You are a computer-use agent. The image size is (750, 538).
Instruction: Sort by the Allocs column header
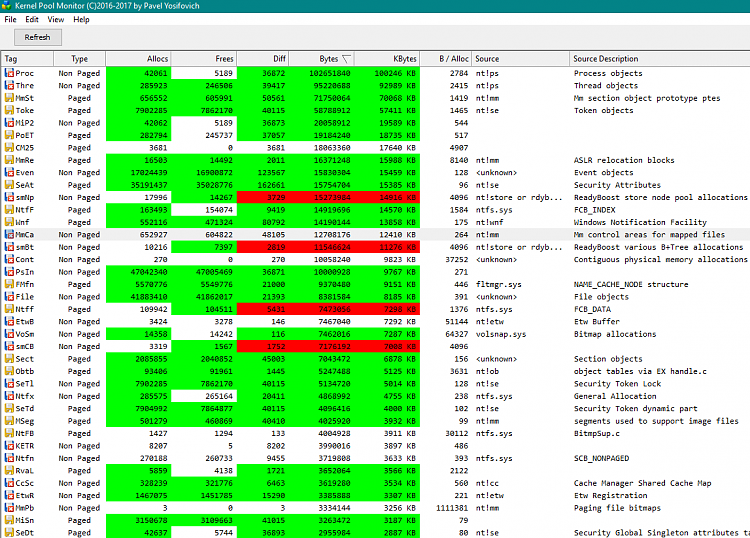138,59
